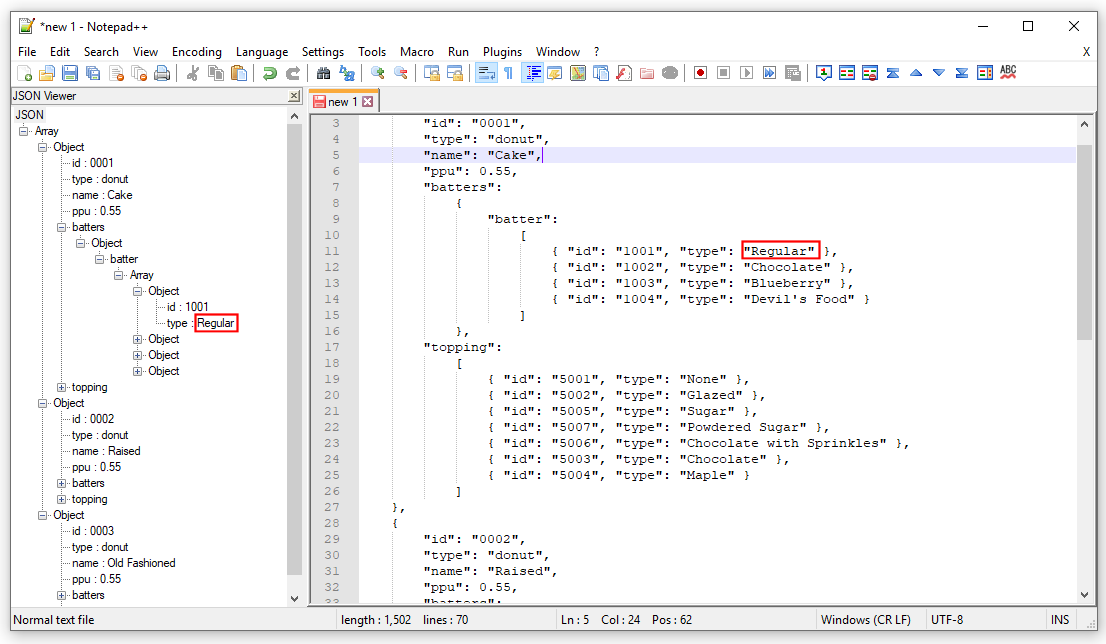The image size is (1106, 644).
Task: Open the Plugins menu
Action: coord(502,52)
